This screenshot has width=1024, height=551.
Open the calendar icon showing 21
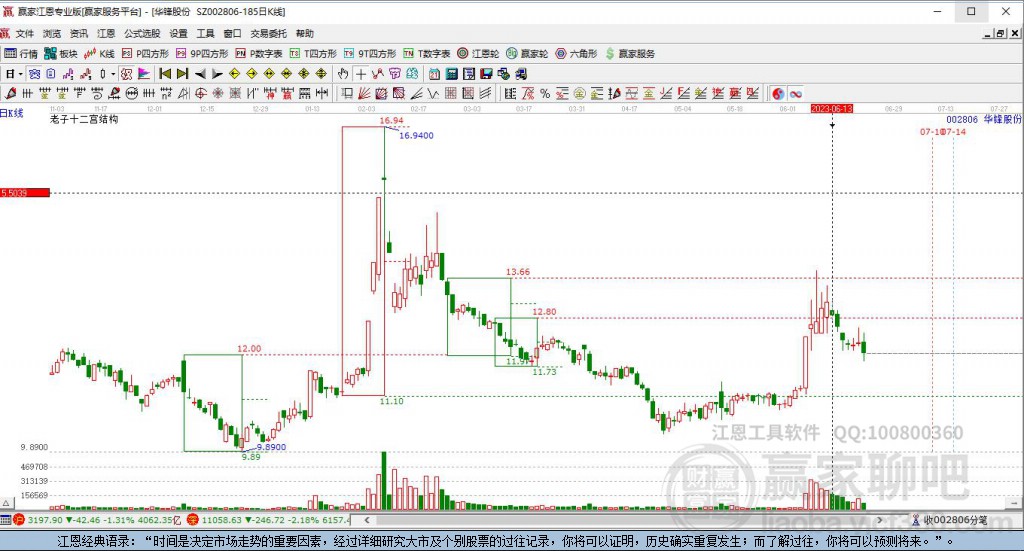pyautogui.click(x=434, y=74)
